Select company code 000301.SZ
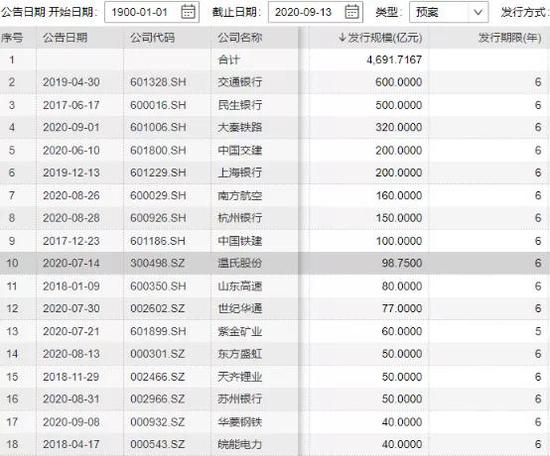 point(157,354)
